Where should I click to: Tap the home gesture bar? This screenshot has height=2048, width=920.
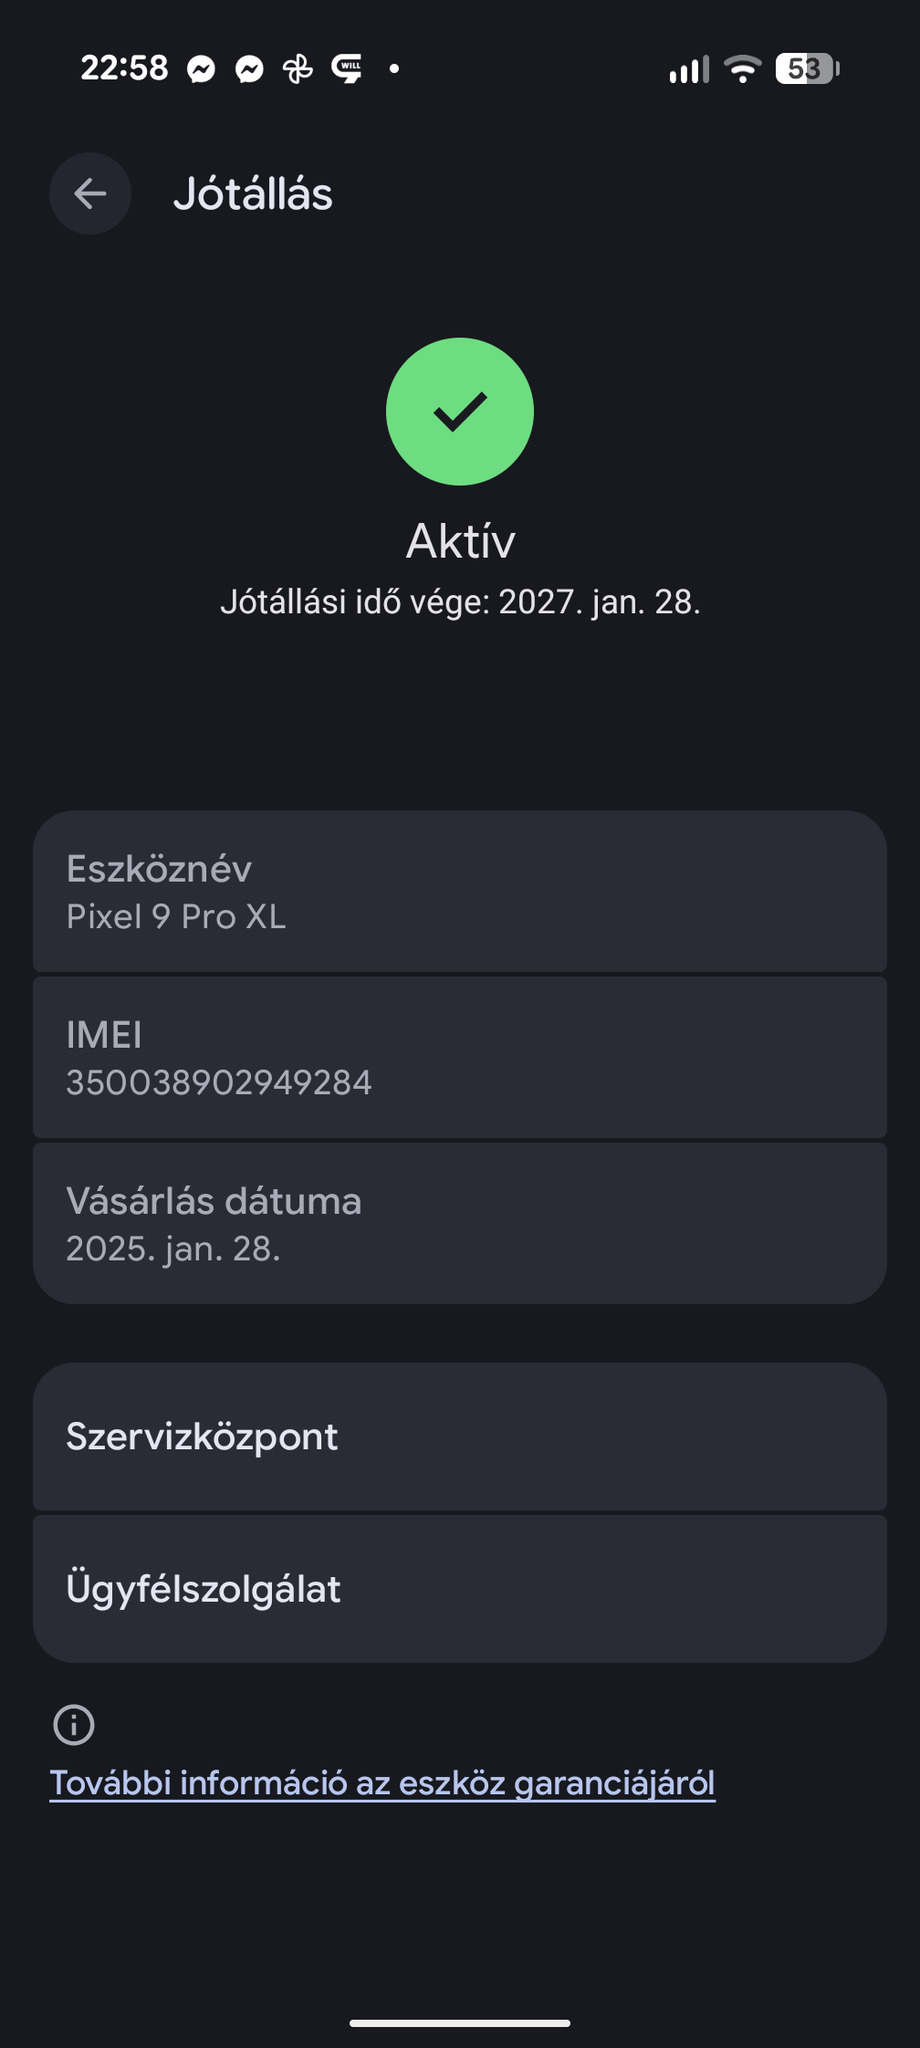tap(460, 2023)
